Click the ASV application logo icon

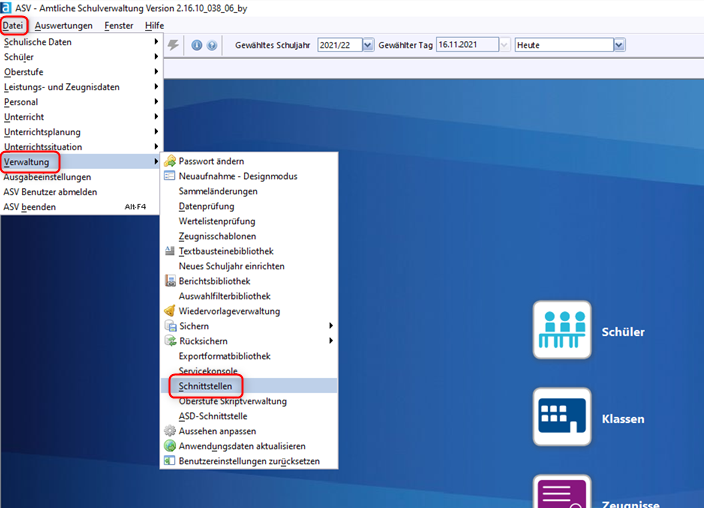pos(6,8)
